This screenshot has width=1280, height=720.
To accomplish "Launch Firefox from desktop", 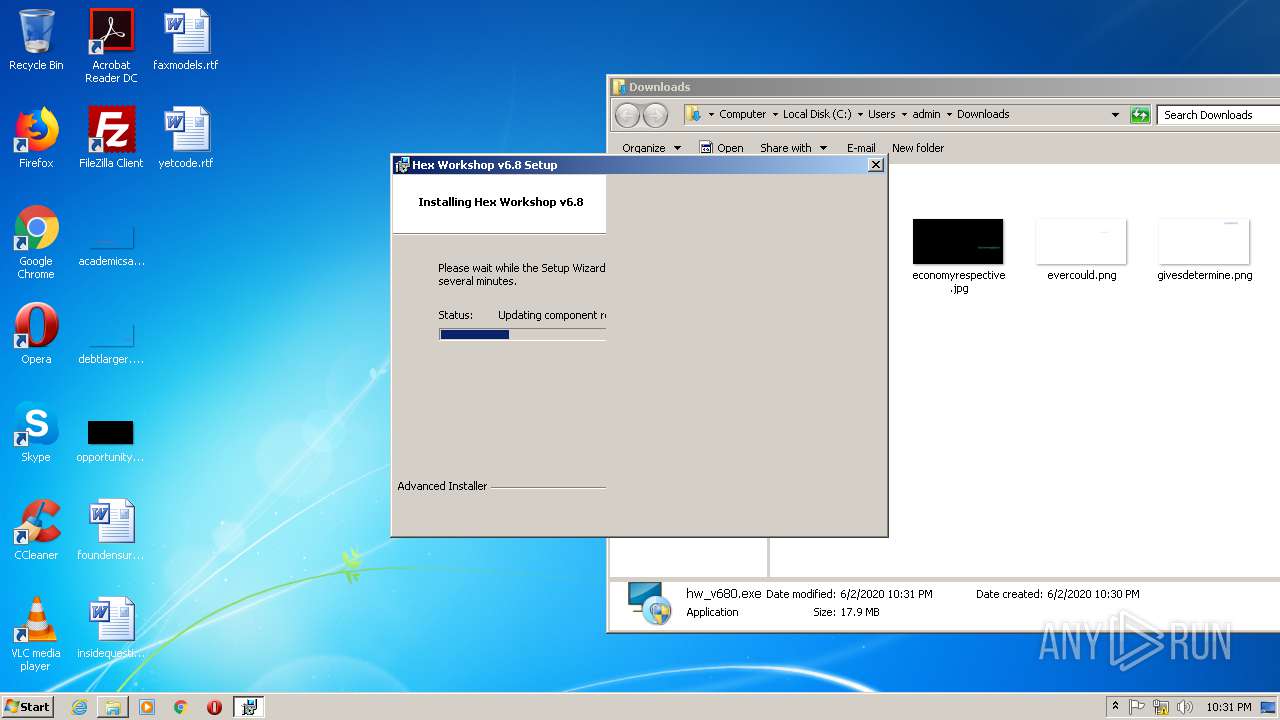I will (36, 138).
